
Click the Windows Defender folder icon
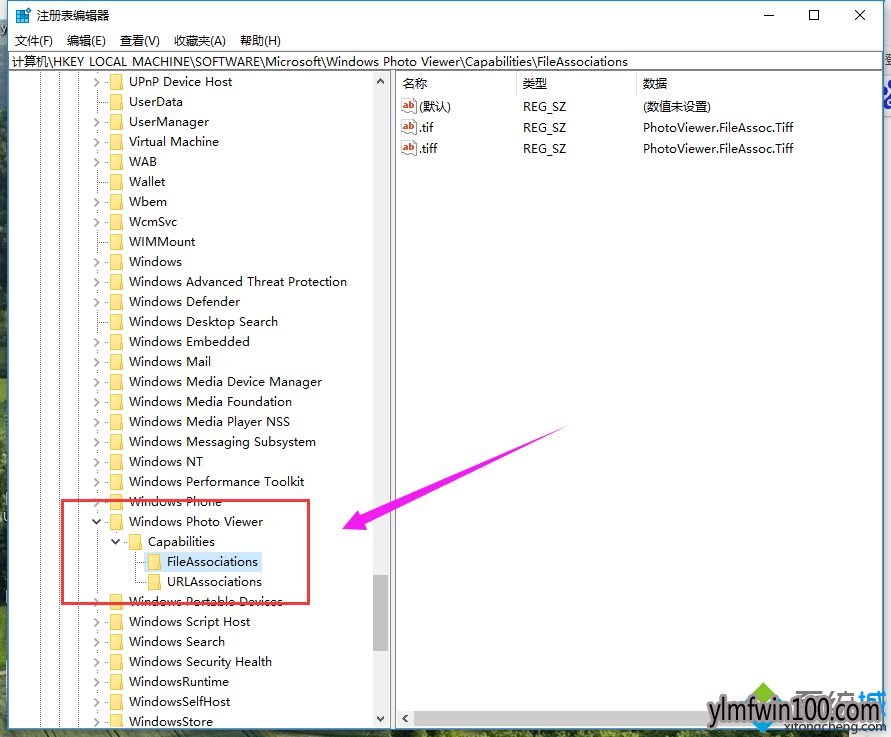[116, 302]
